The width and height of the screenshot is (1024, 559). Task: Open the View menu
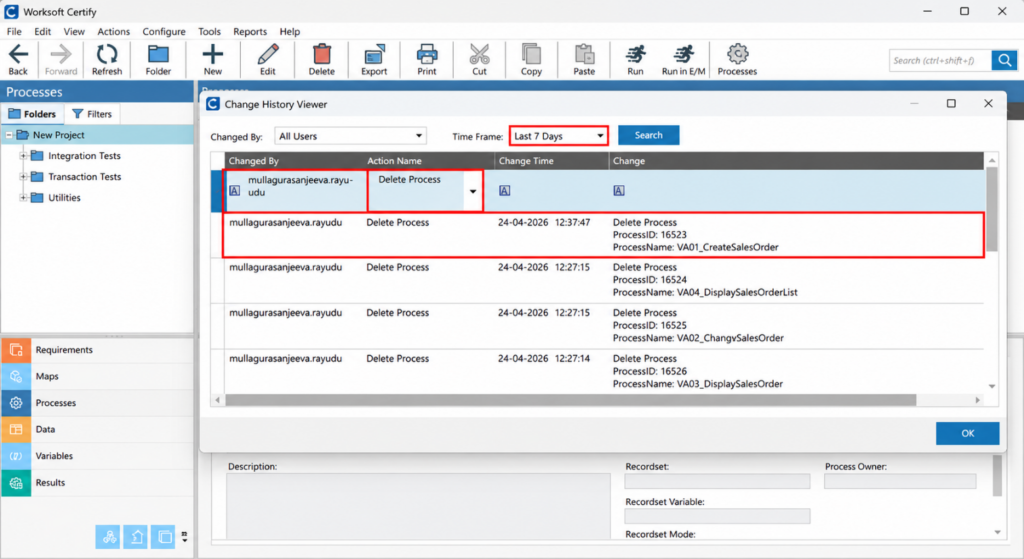tap(74, 31)
